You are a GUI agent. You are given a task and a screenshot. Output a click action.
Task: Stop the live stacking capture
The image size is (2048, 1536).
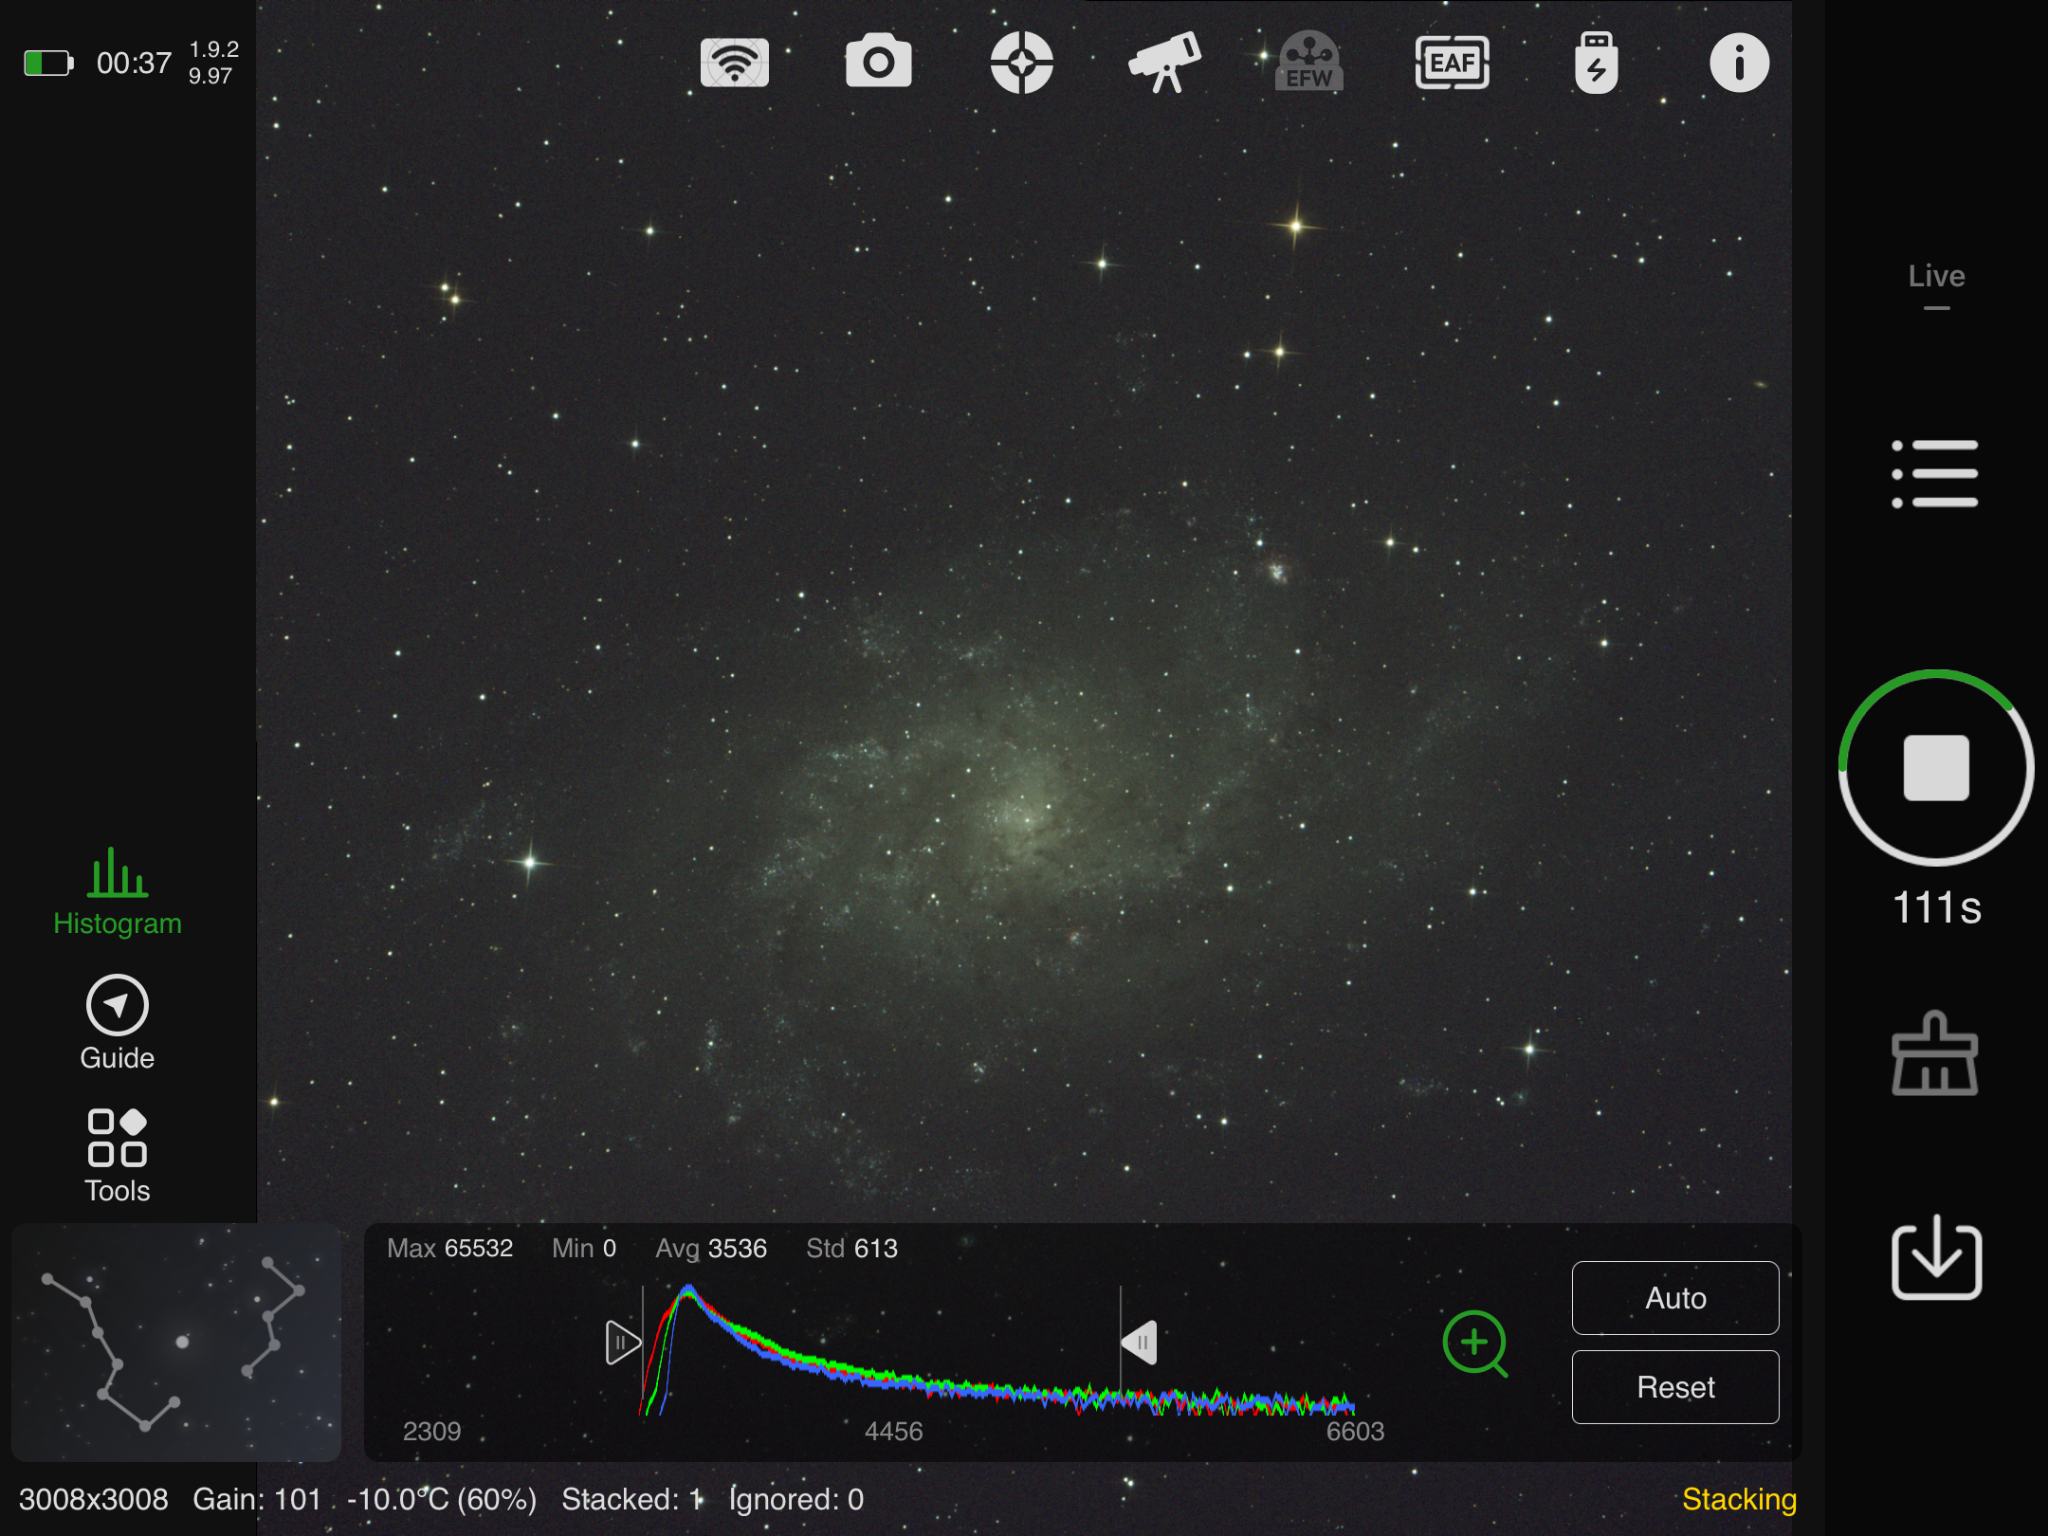(1936, 767)
